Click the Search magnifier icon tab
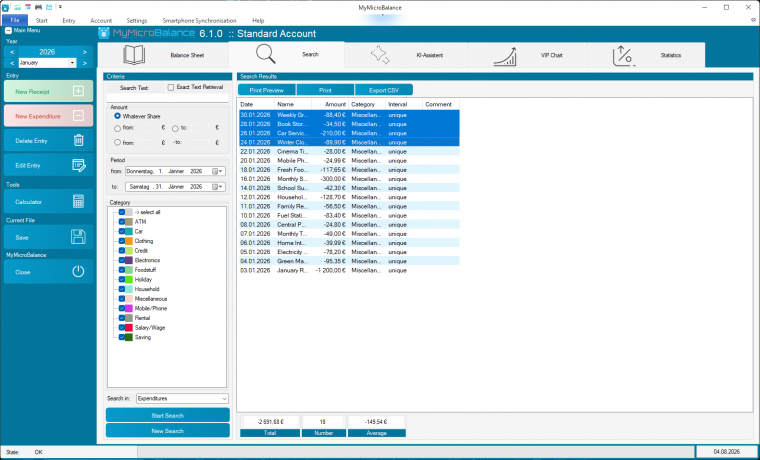 pyautogui.click(x=266, y=54)
